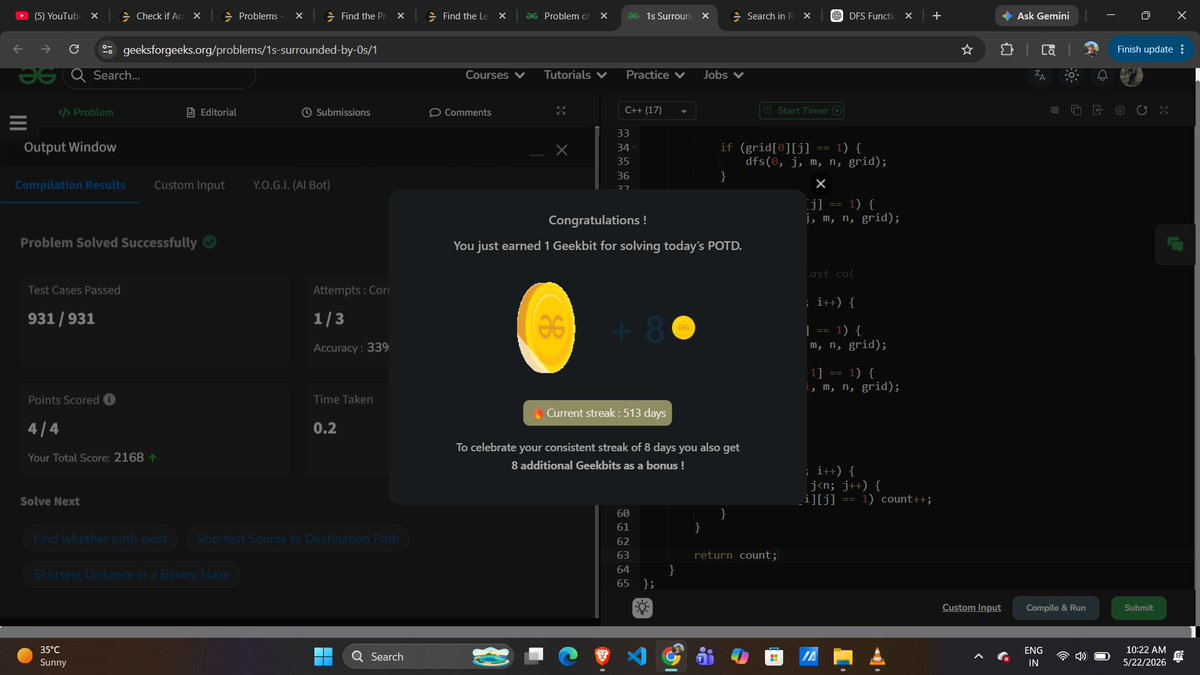The image size is (1200, 675).
Task: Open the browser extensions puzzle icon
Action: (x=1006, y=49)
